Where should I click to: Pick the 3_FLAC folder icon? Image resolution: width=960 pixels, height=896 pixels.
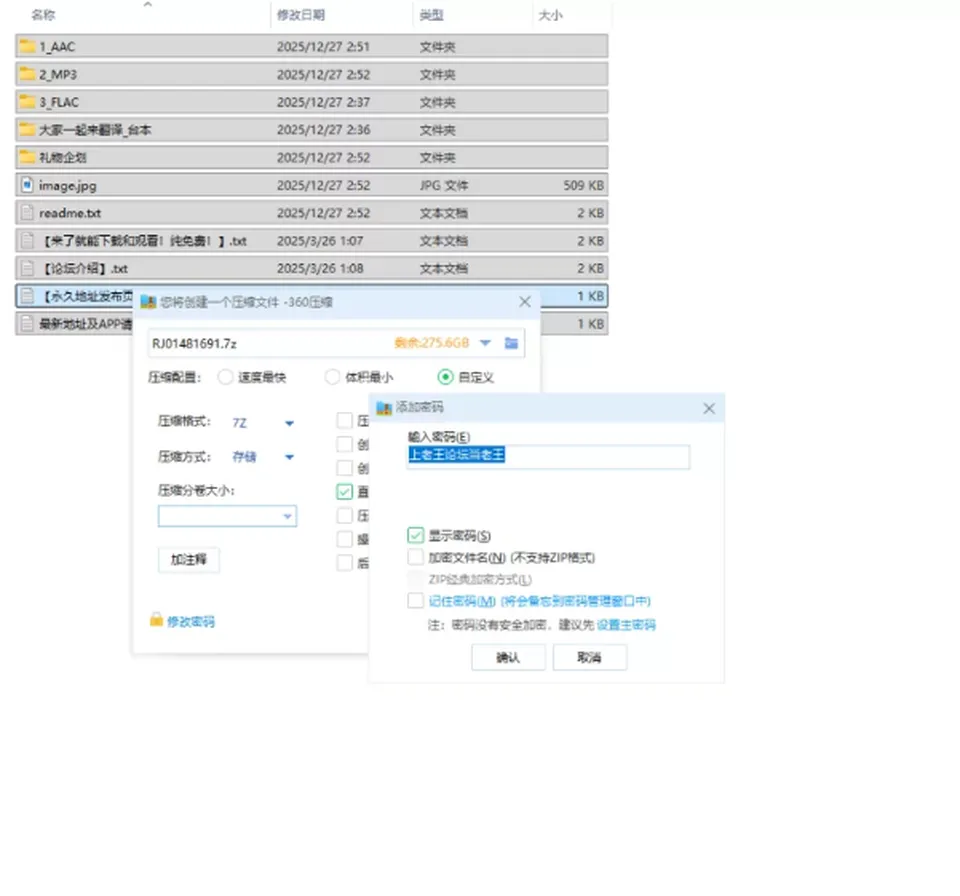(x=27, y=102)
